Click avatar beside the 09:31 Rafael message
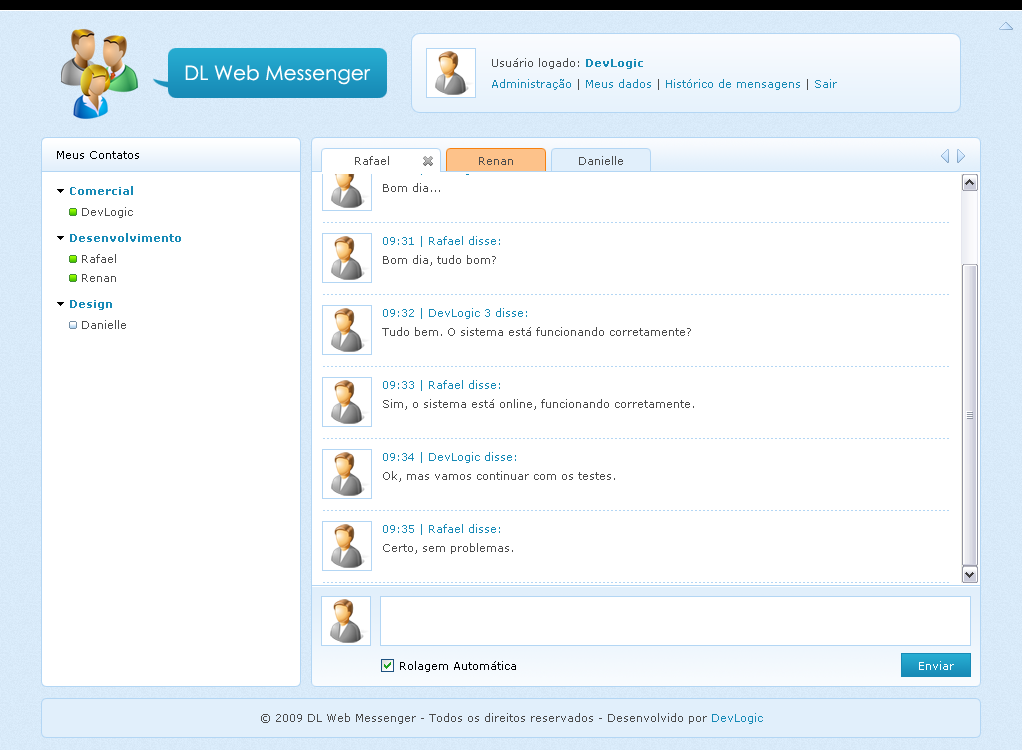Screen dimensions: 1022x750 tap(347, 258)
